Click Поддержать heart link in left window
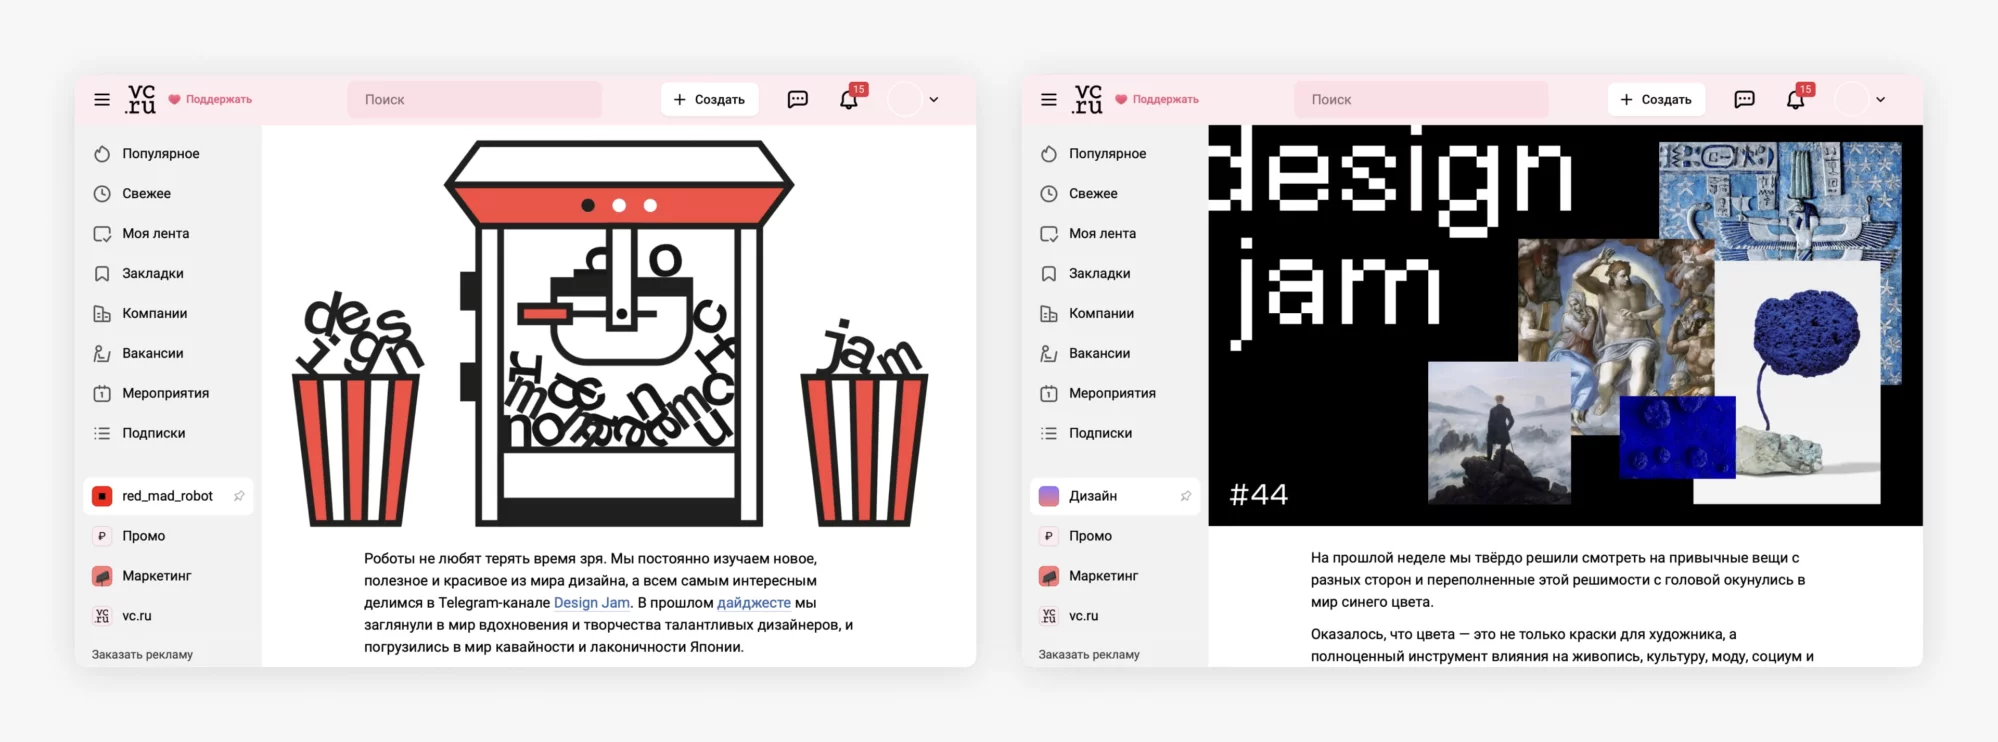1998x742 pixels. [x=210, y=99]
